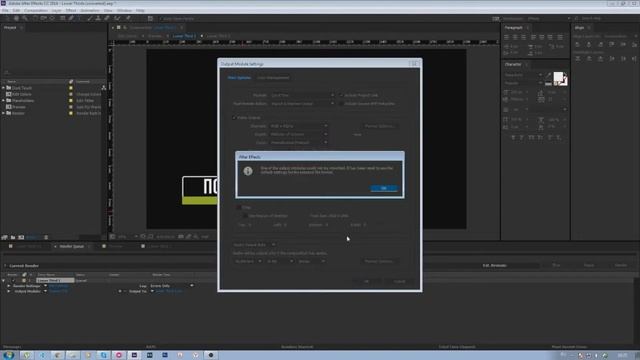Open the Channels dropdown

click(298, 126)
